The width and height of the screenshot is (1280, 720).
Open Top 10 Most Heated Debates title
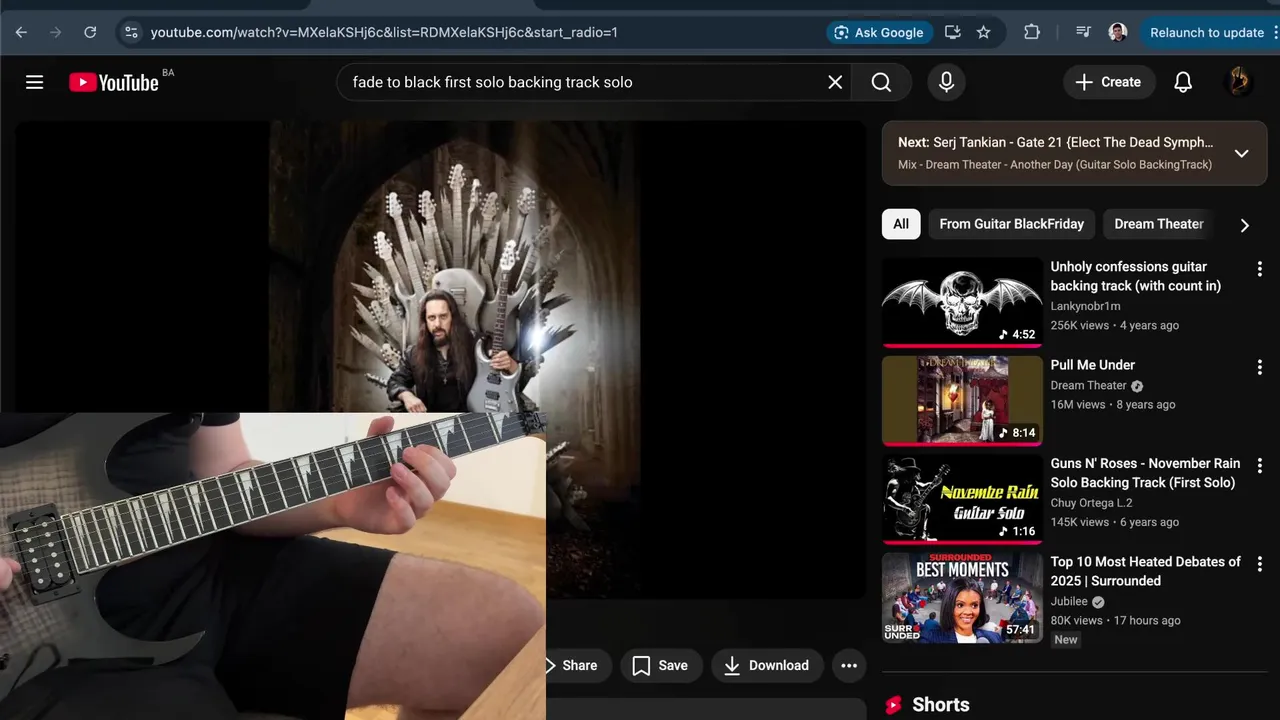[x=1145, y=571]
